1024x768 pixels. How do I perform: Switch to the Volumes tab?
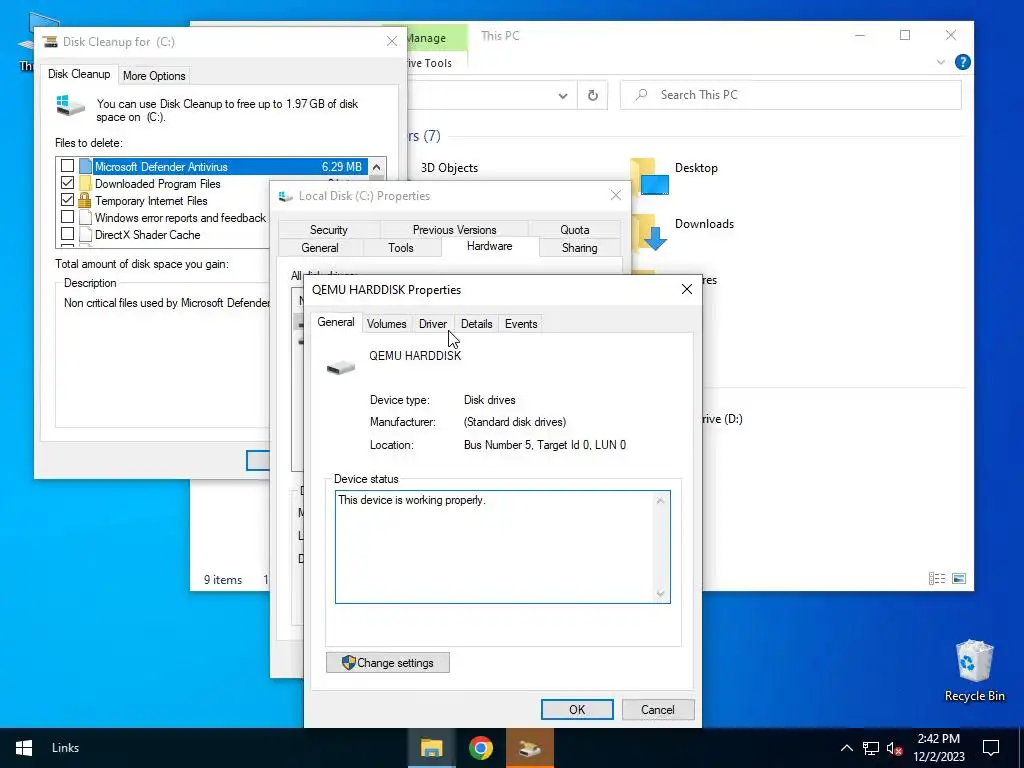[x=386, y=324]
